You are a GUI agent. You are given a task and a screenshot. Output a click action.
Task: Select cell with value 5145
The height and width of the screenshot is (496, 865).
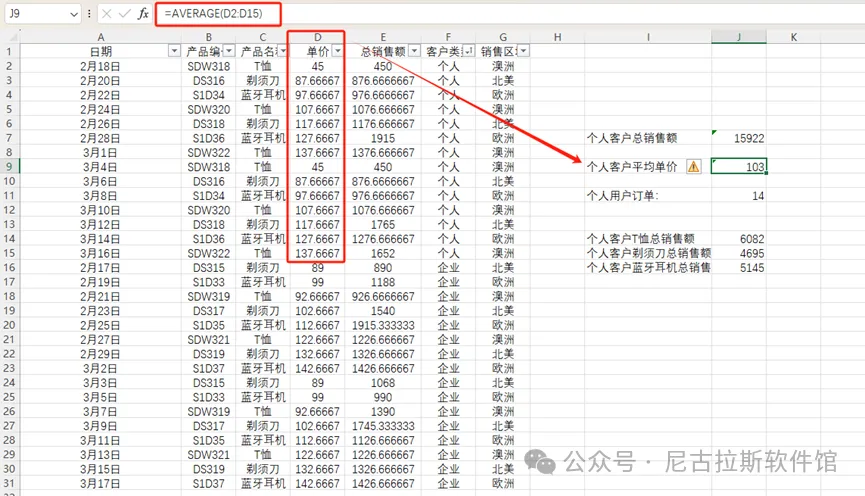(x=739, y=268)
